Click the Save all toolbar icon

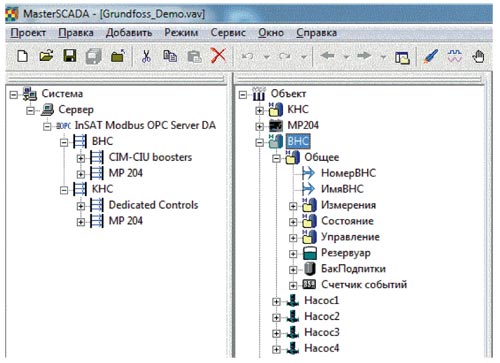(94, 56)
